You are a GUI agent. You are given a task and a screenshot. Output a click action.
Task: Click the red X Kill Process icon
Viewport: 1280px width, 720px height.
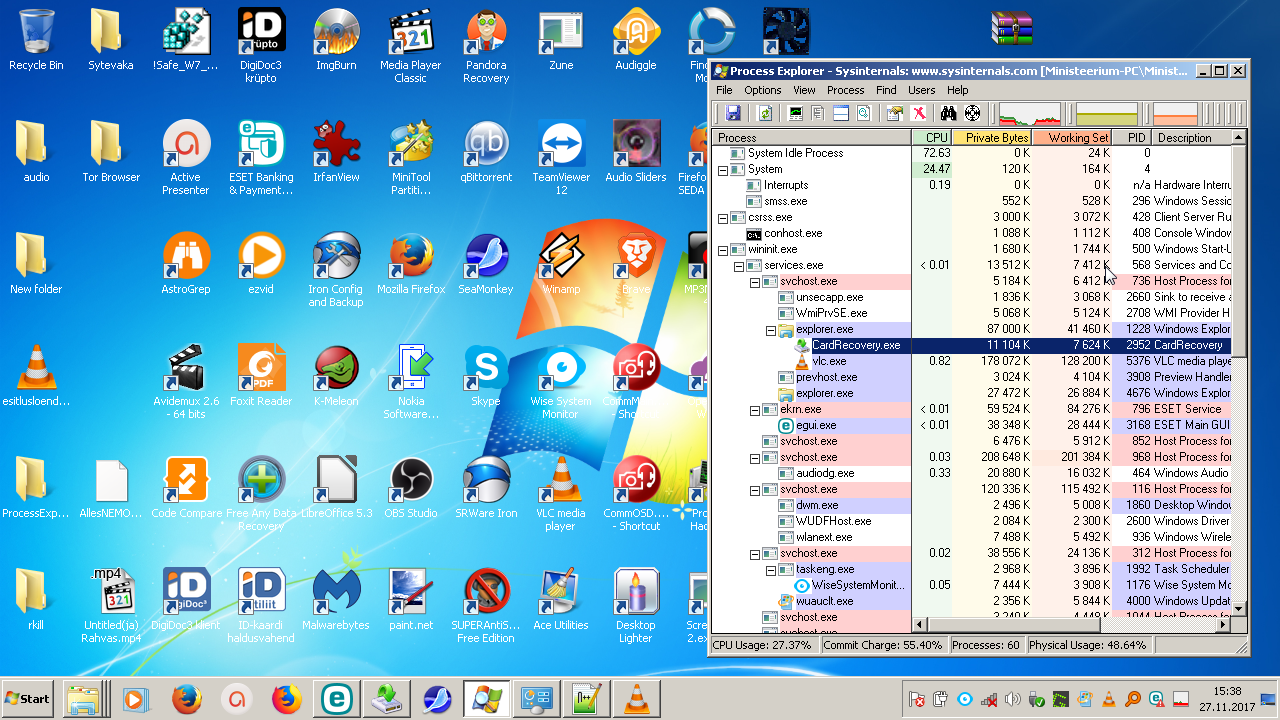(919, 113)
